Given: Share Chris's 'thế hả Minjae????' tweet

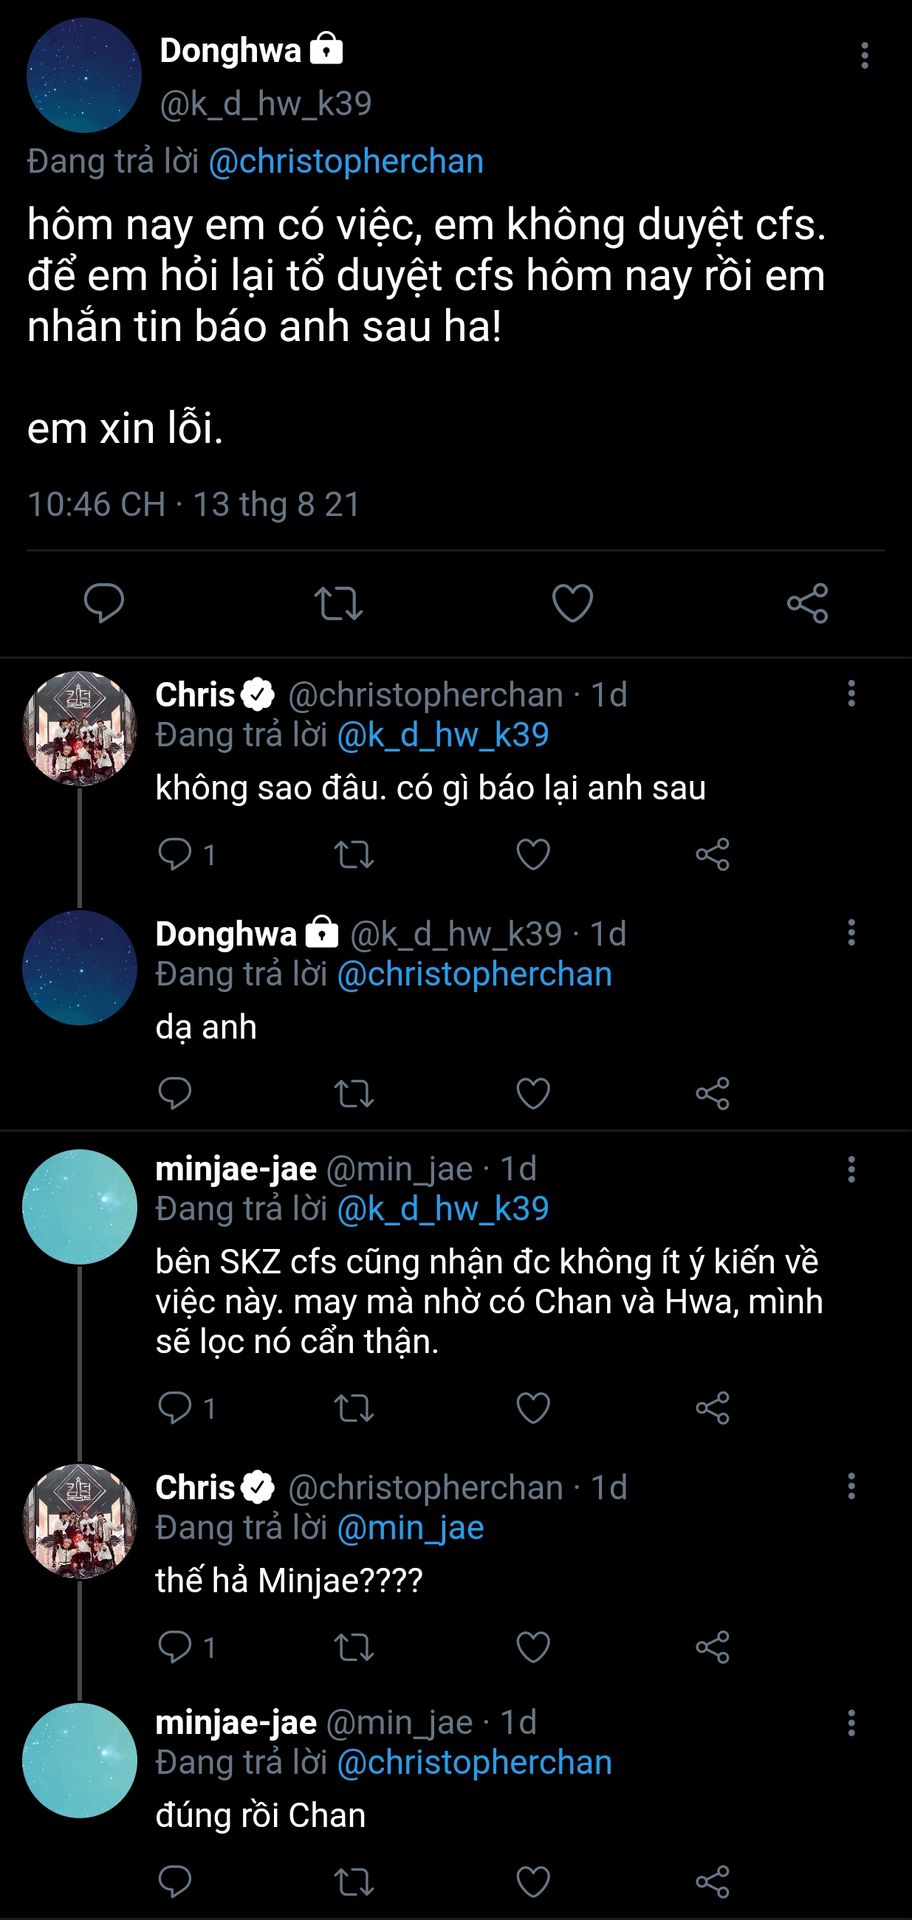Looking at the screenshot, I should click(x=712, y=1647).
